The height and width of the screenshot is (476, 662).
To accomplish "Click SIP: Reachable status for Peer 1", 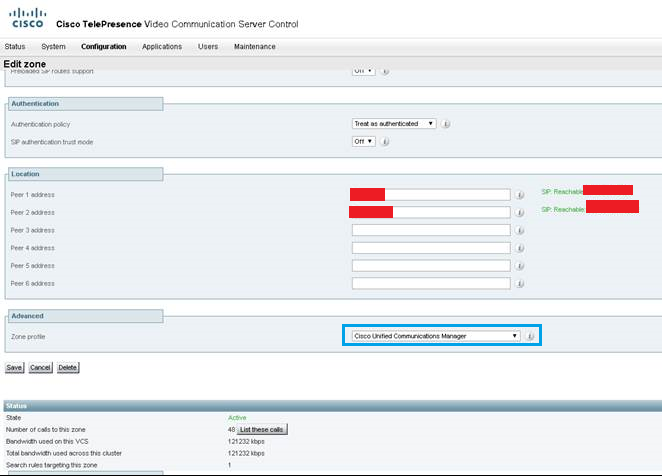I will [562, 192].
